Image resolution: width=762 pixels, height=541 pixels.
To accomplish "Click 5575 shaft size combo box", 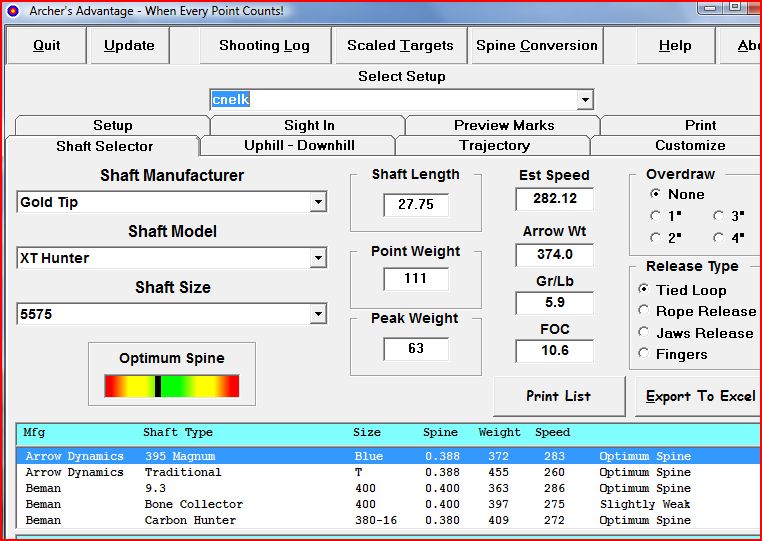I will click(171, 314).
